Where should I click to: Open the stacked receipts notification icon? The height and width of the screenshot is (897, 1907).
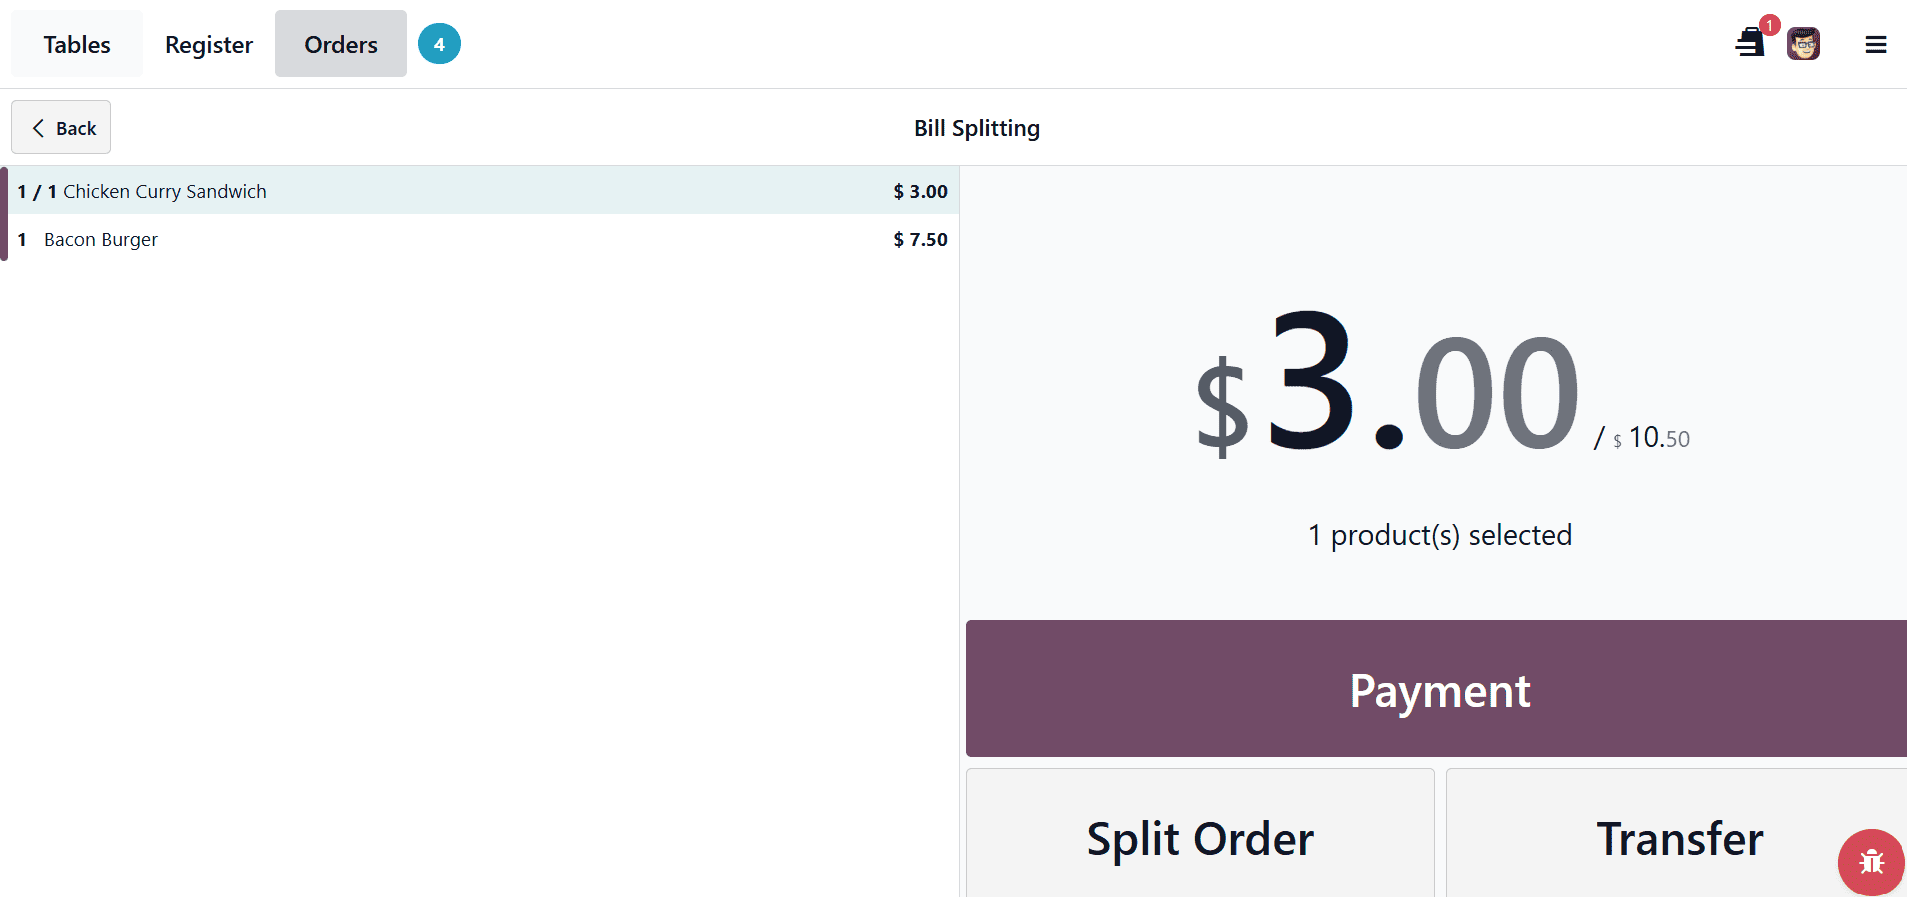point(1750,43)
